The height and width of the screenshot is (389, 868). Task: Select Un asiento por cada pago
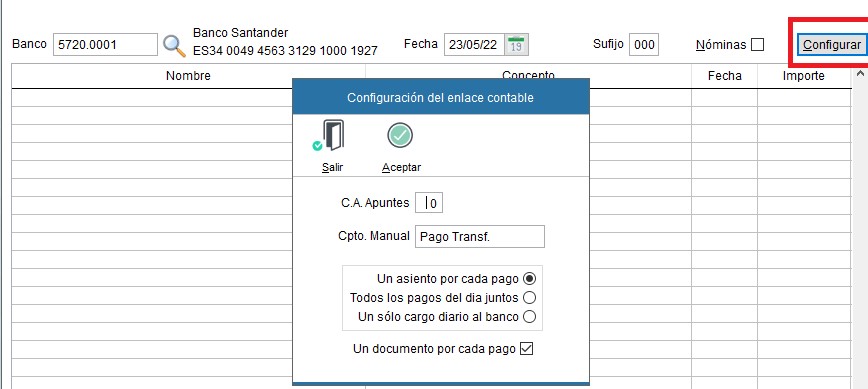click(530, 278)
